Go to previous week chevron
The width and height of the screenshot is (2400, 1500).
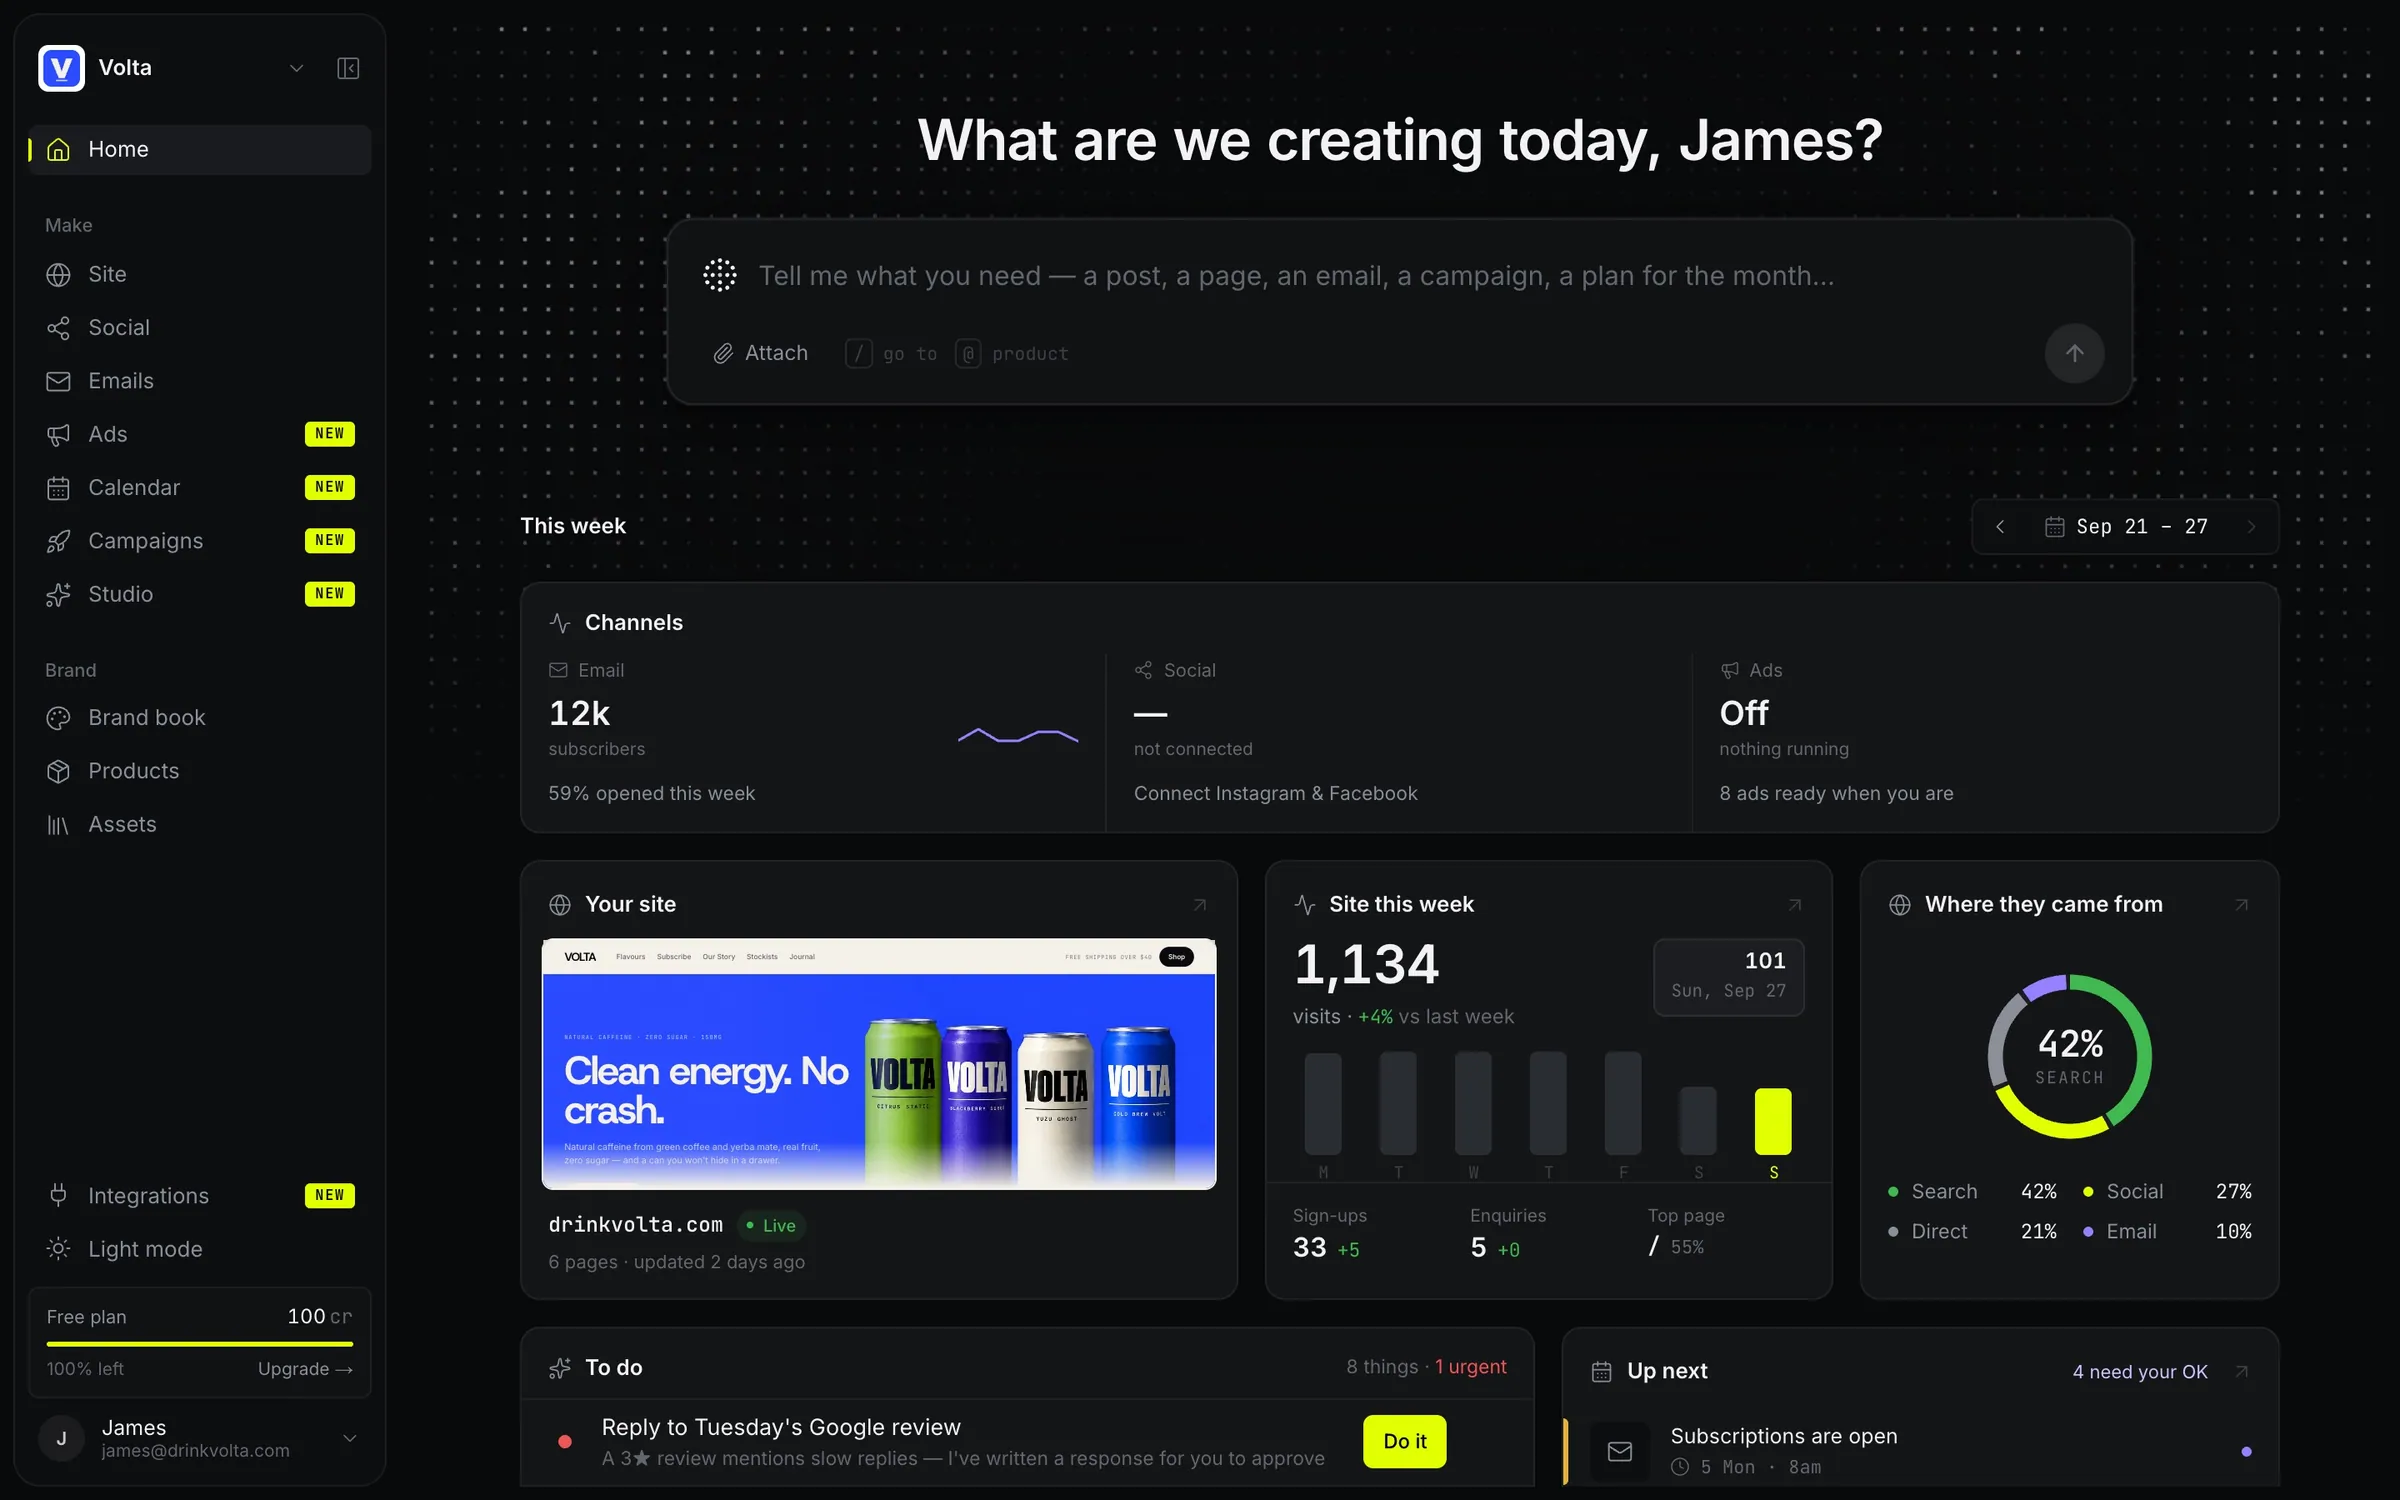pyautogui.click(x=2000, y=527)
